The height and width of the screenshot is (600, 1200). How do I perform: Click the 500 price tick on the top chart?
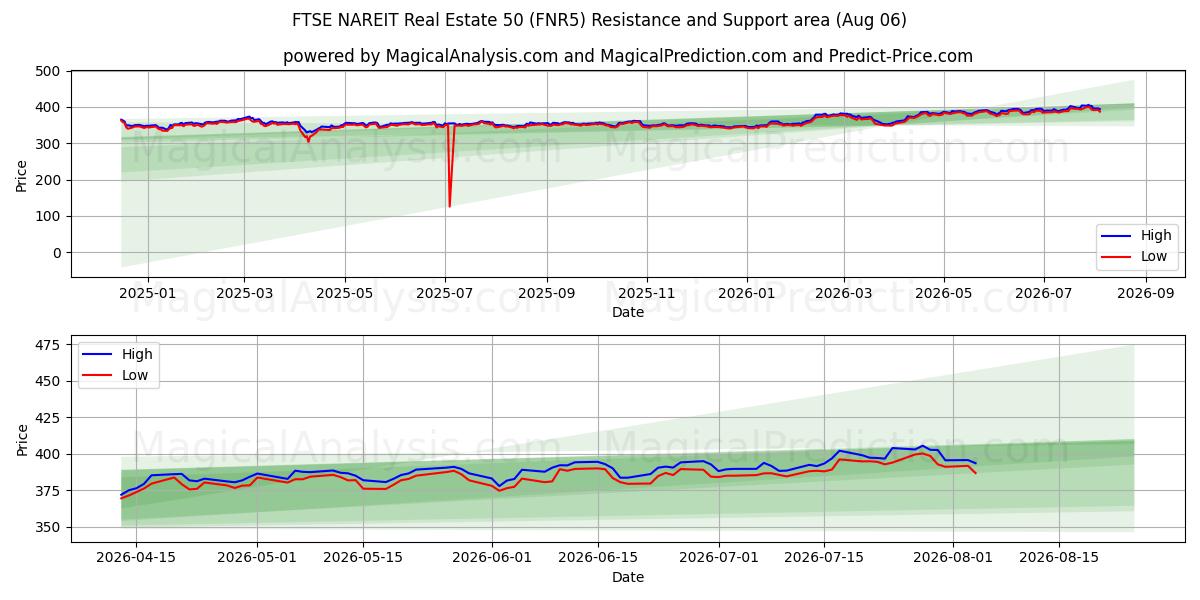click(51, 71)
